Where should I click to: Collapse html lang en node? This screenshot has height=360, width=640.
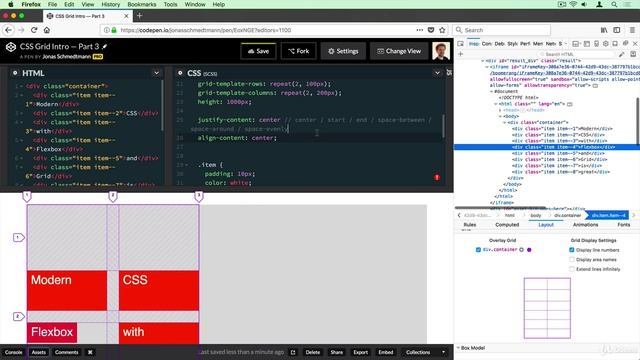[496, 104]
